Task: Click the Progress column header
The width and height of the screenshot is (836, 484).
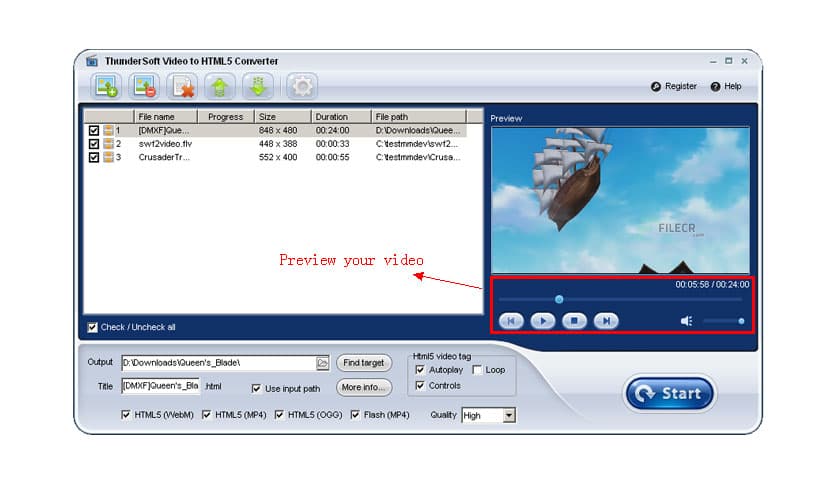Action: click(226, 117)
